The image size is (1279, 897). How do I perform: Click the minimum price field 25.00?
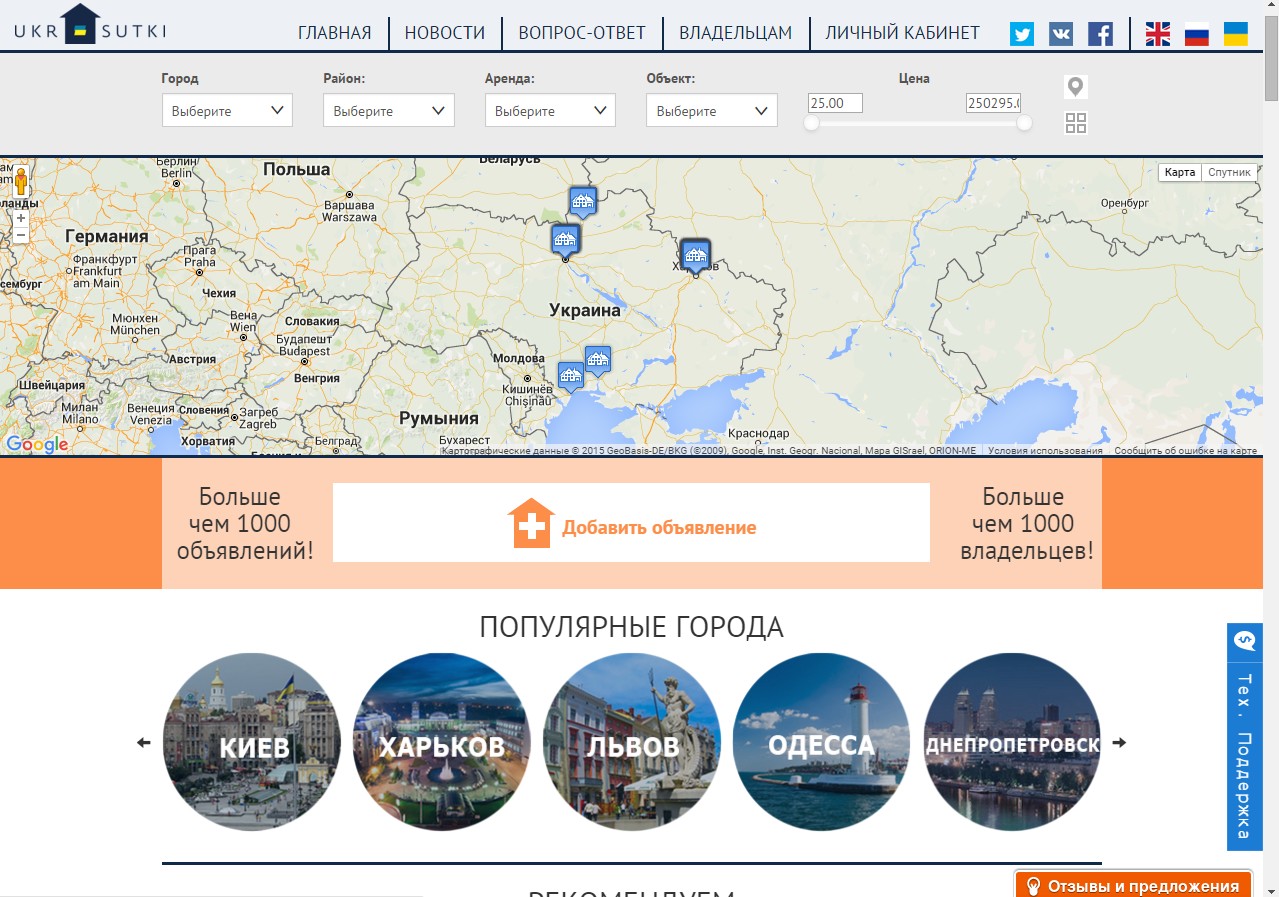(835, 103)
